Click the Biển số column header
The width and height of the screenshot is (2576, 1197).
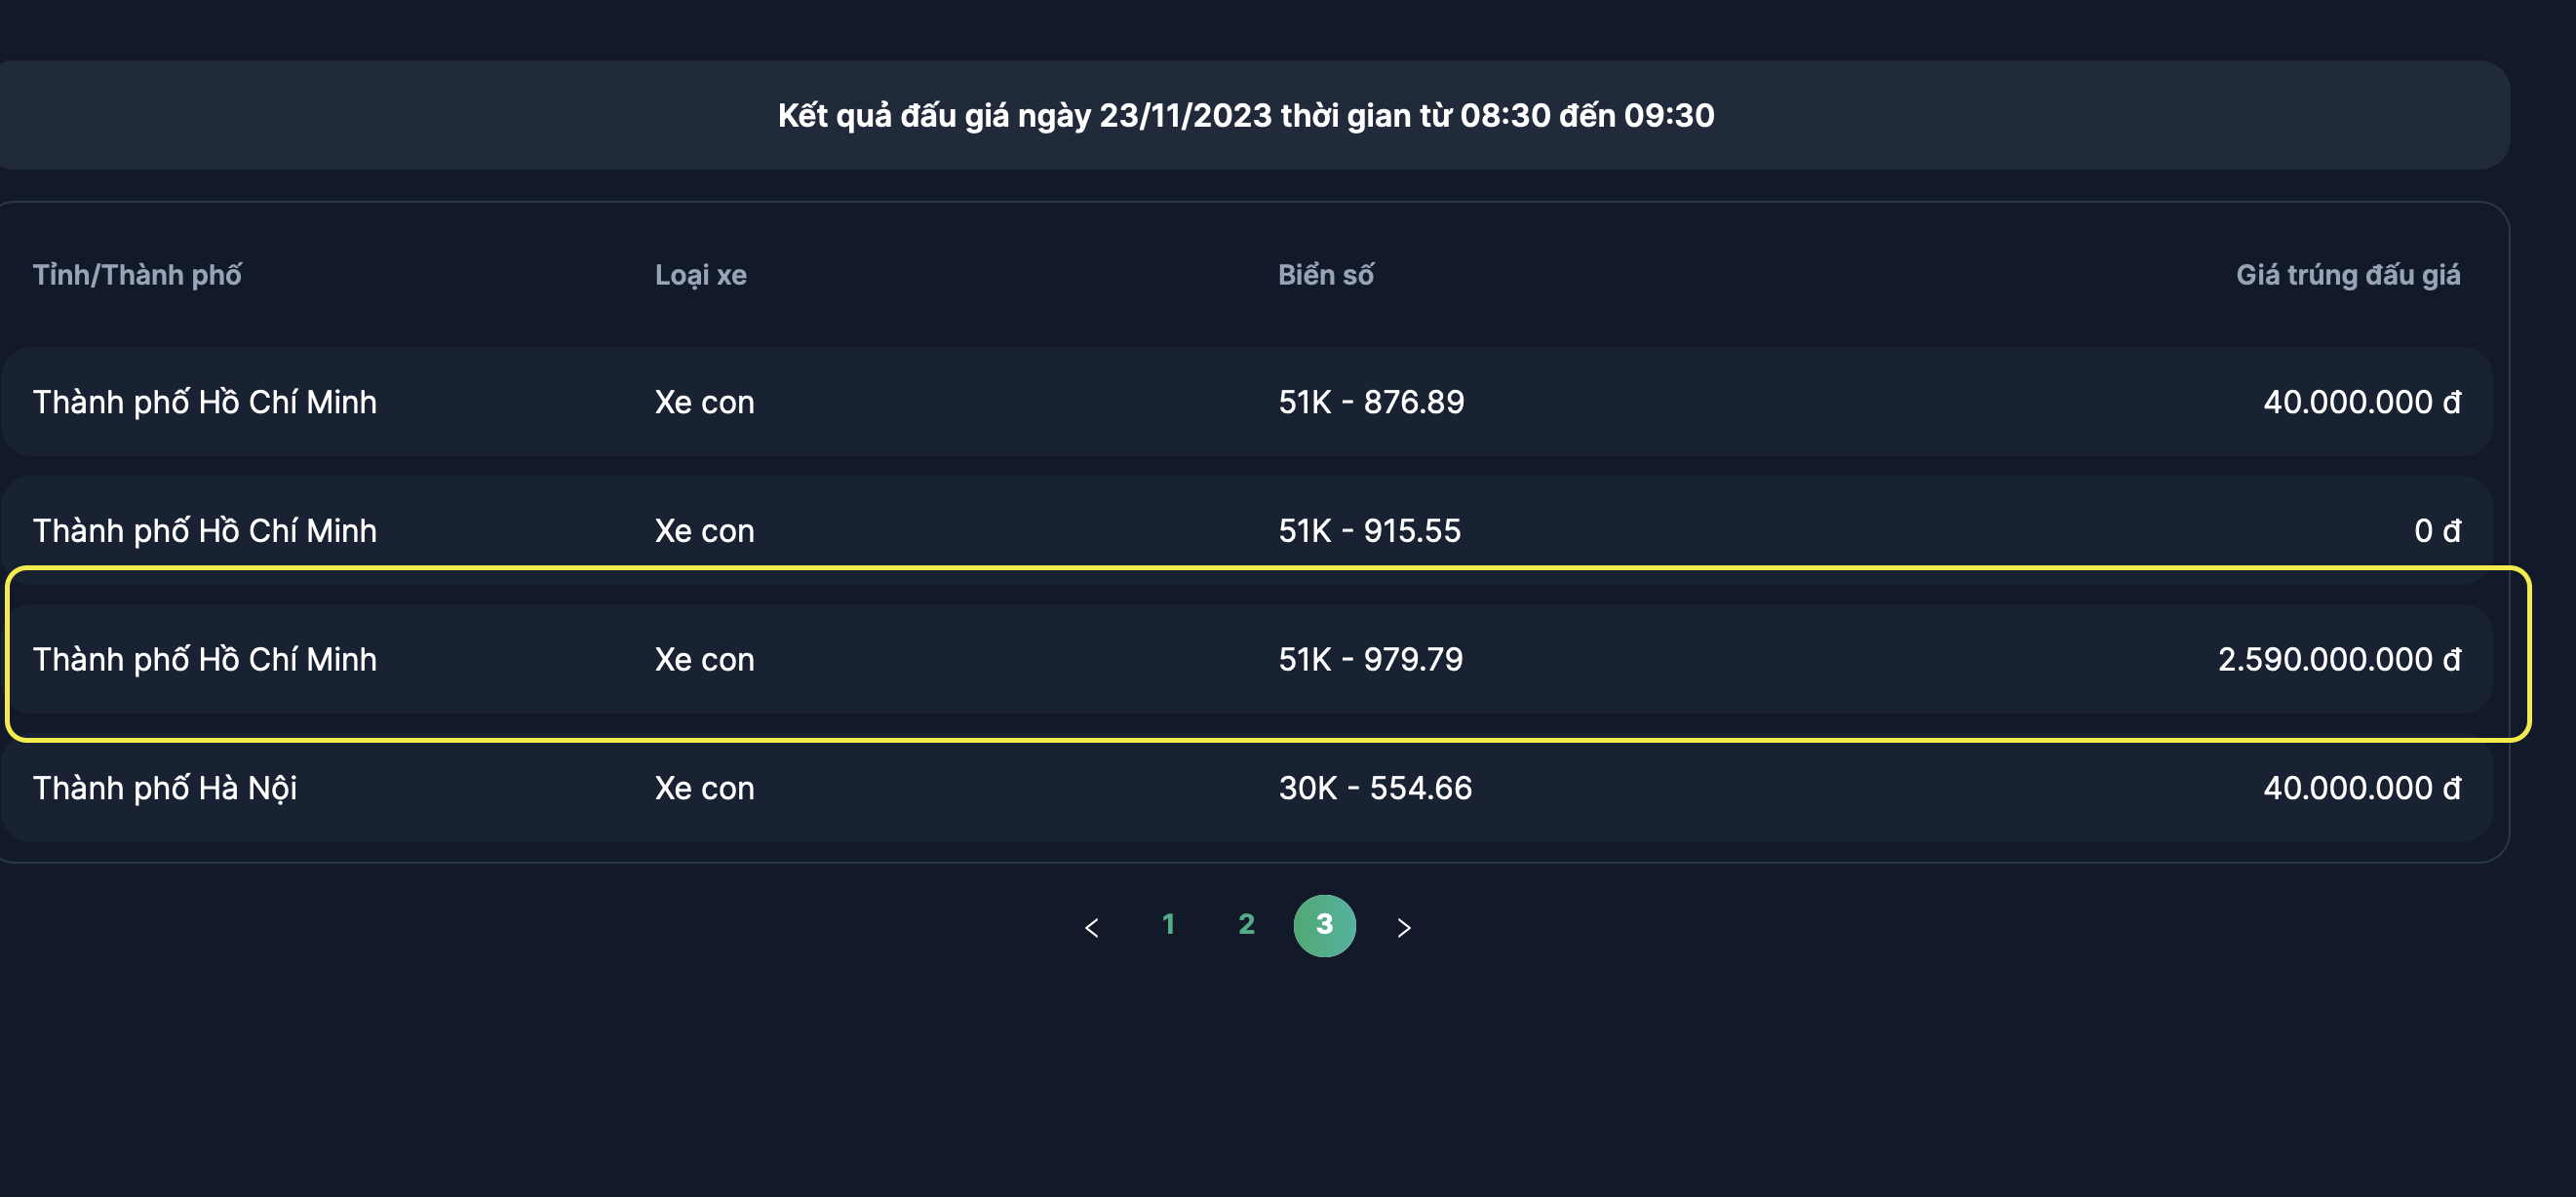click(1325, 275)
